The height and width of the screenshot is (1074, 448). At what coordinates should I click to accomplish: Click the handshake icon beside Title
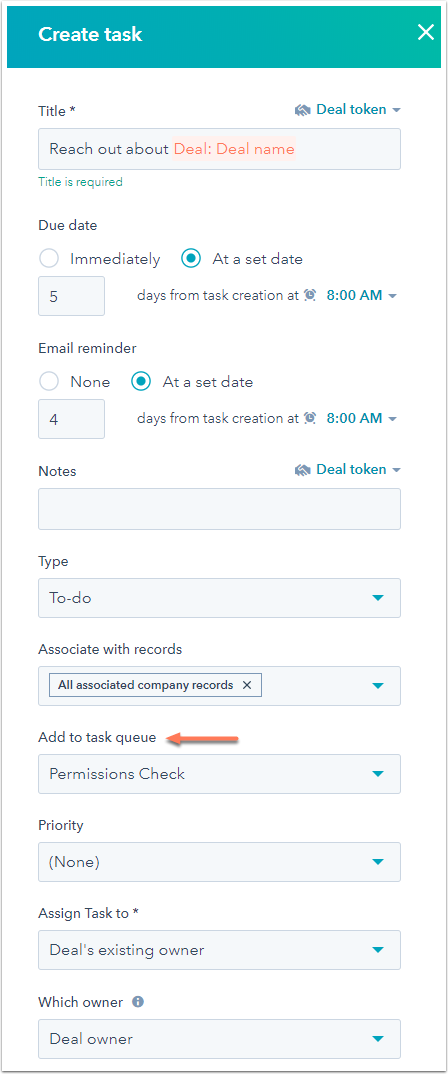(x=303, y=110)
